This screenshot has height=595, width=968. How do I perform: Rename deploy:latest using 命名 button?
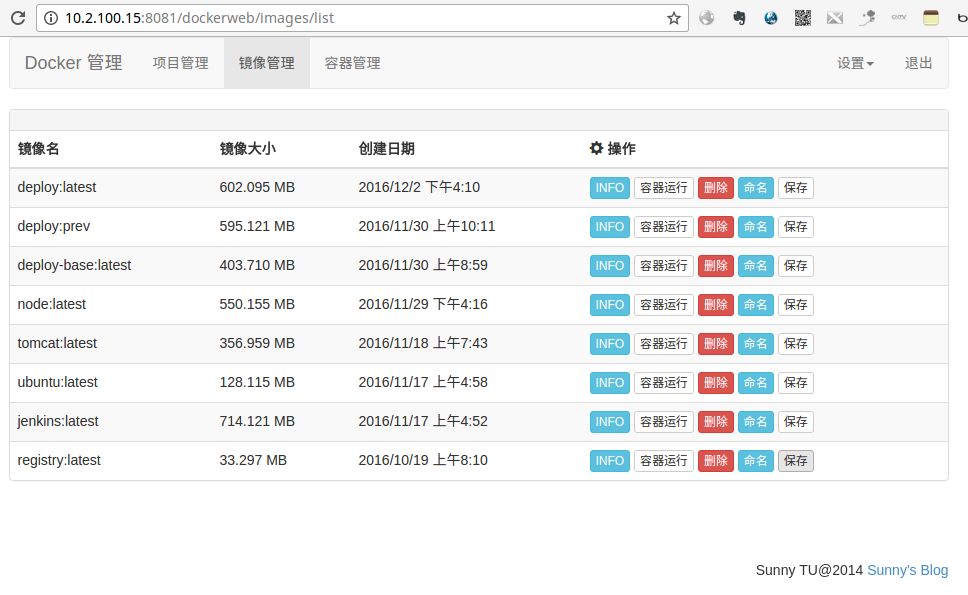click(756, 188)
